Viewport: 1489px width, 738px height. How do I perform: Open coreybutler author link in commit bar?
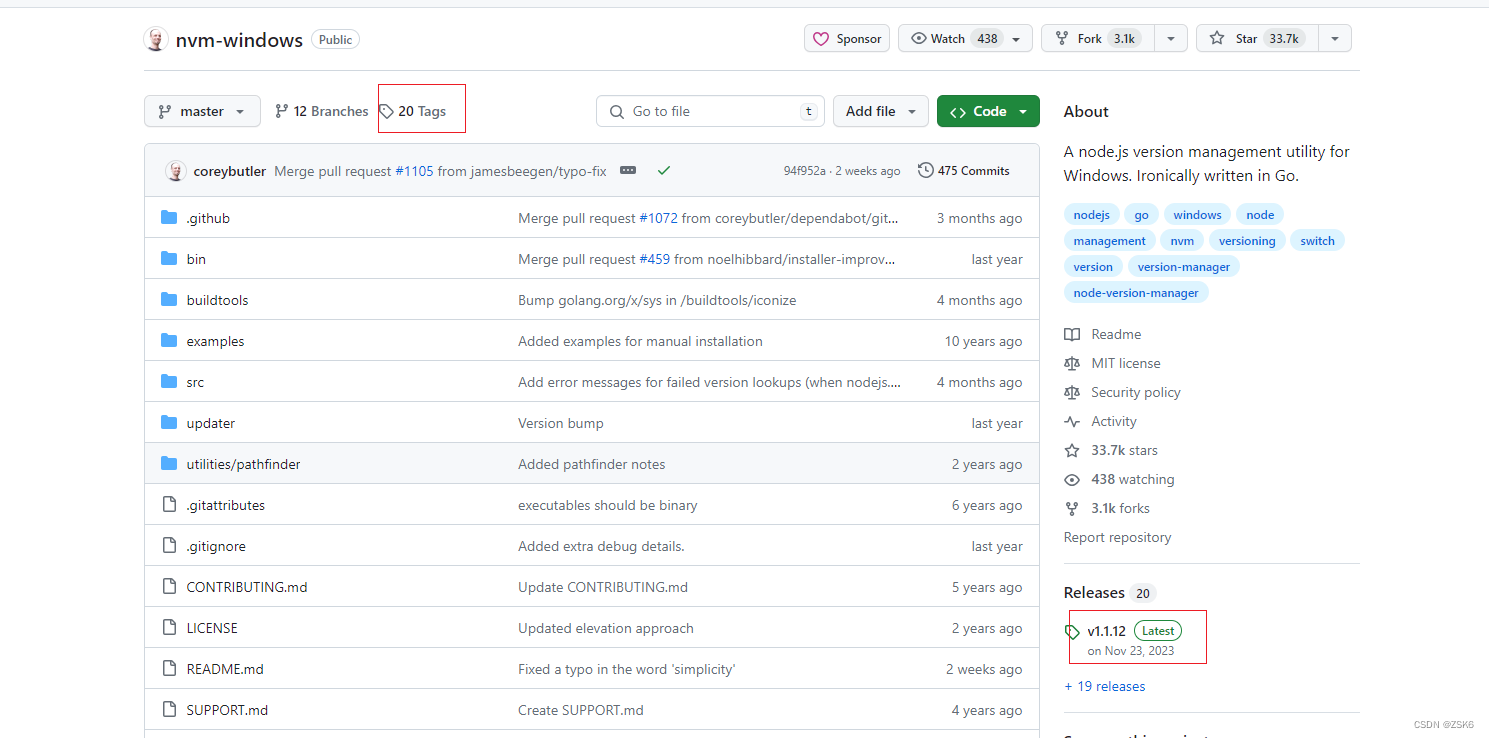point(230,171)
